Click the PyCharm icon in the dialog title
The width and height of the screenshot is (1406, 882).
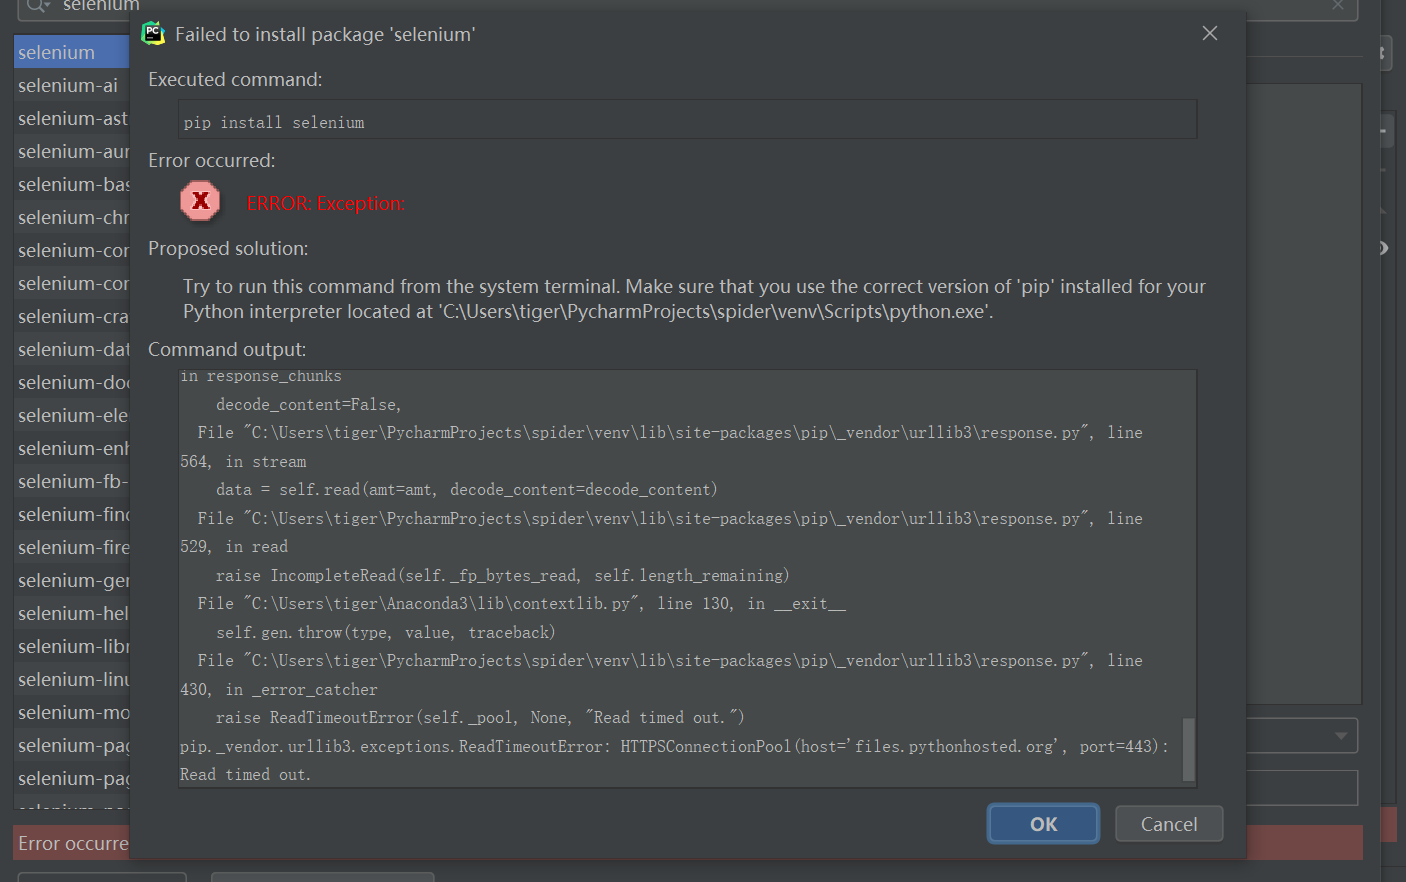[x=153, y=33]
